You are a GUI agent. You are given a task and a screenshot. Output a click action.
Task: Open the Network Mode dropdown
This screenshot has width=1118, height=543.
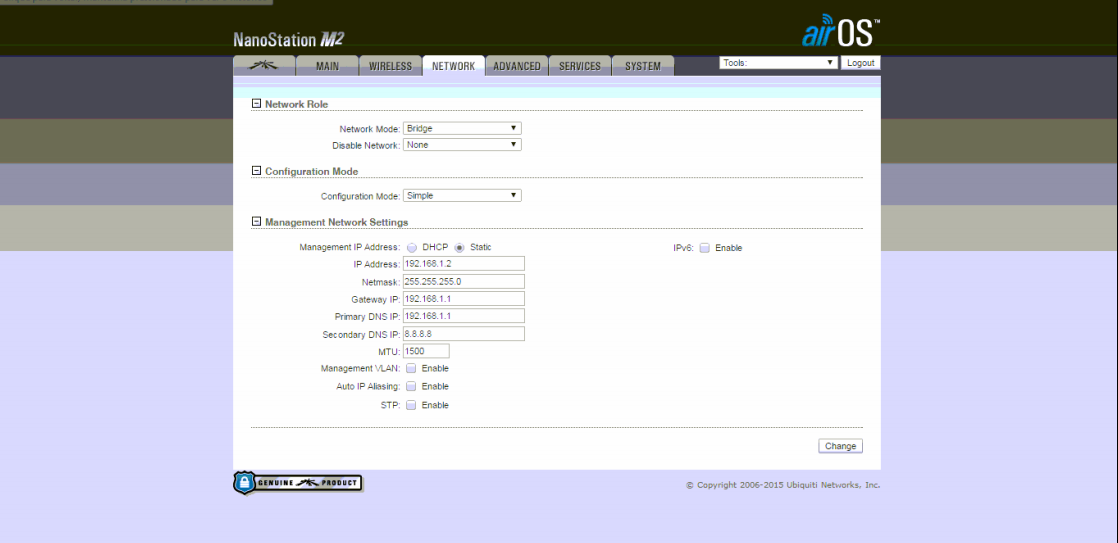pos(462,128)
